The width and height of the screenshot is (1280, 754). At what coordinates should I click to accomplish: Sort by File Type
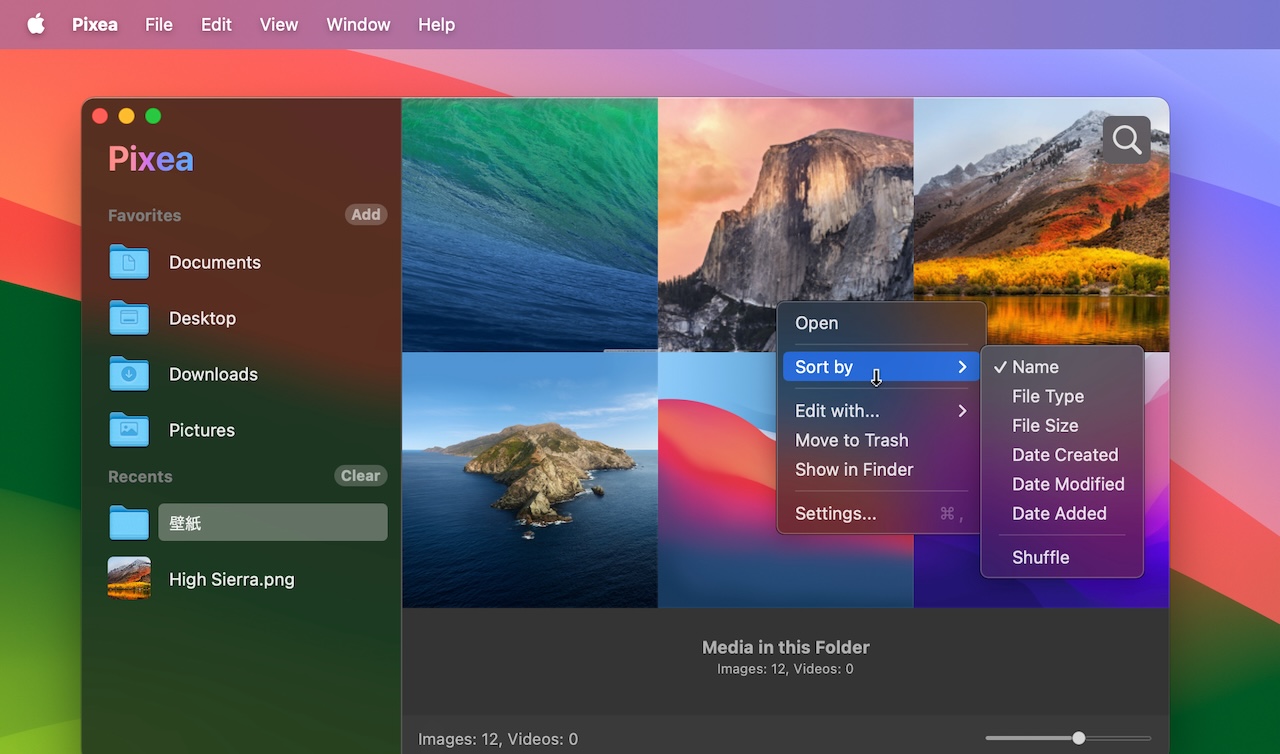1062,396
